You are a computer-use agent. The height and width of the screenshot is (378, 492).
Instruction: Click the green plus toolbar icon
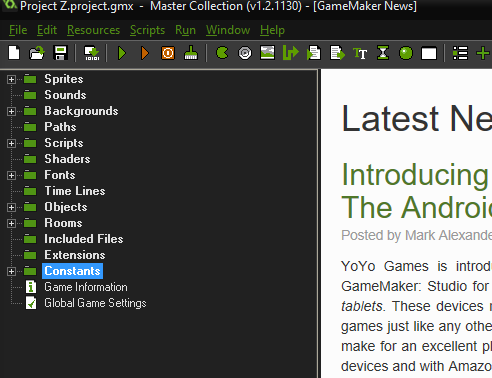[483, 53]
